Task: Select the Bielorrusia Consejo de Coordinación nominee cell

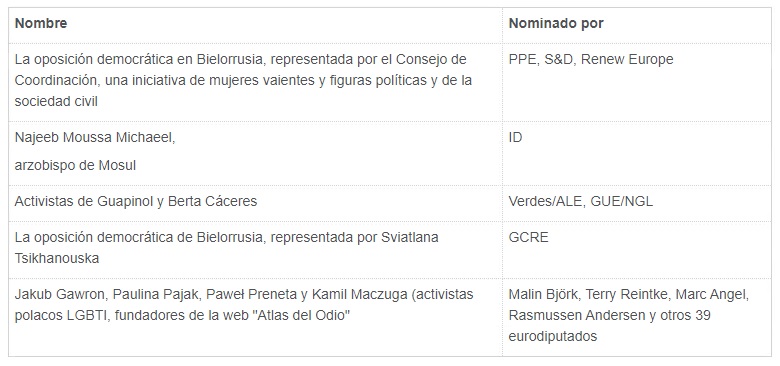Action: [255, 81]
